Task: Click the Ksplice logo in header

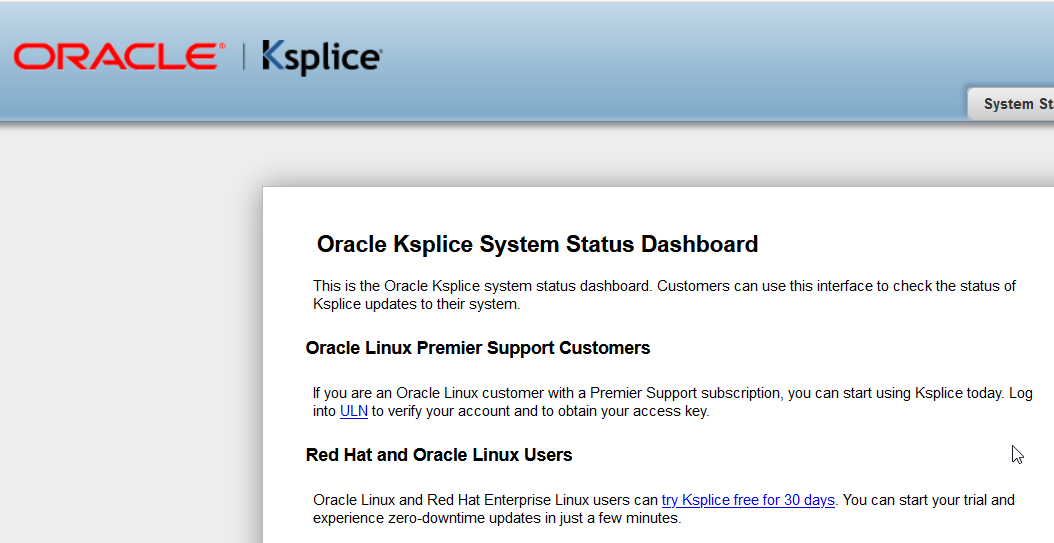Action: (321, 57)
